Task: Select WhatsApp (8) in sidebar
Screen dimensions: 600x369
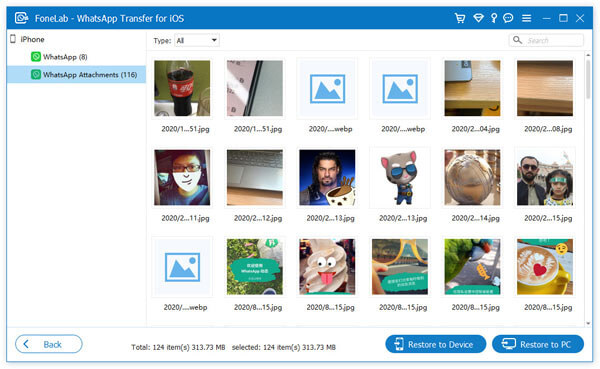Action: [x=59, y=57]
